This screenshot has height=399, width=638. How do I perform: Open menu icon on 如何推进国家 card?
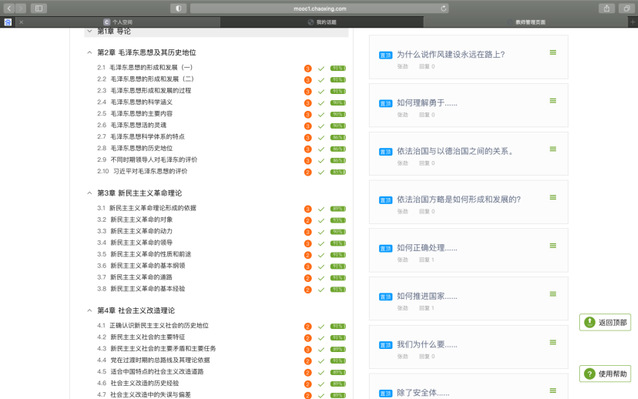coord(553,294)
